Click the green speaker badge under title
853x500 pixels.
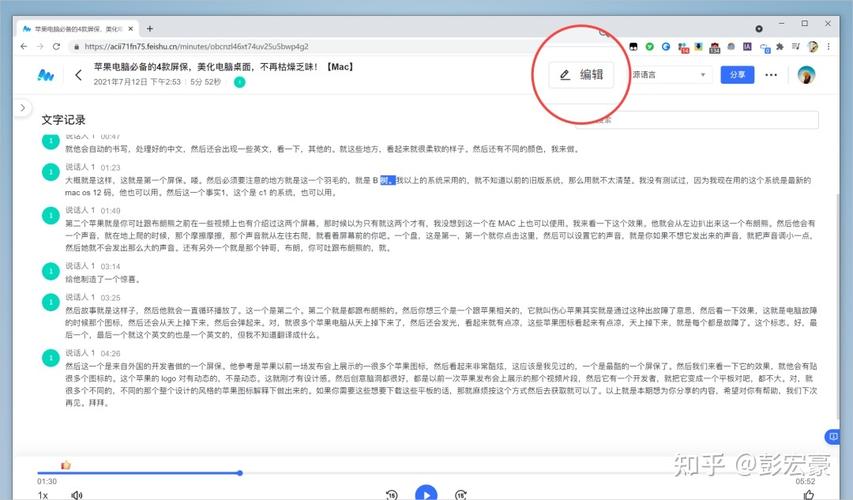pyautogui.click(x=239, y=82)
